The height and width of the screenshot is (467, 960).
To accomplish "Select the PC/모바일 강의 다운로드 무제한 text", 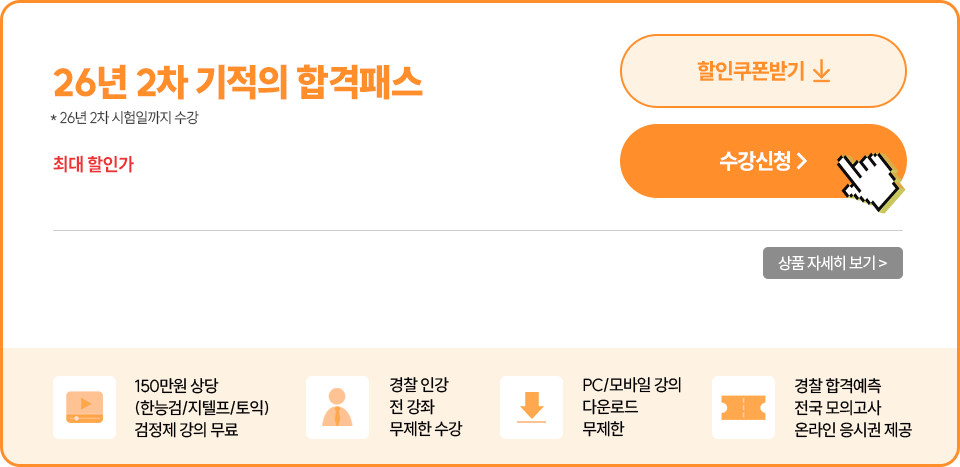I will tap(630, 408).
